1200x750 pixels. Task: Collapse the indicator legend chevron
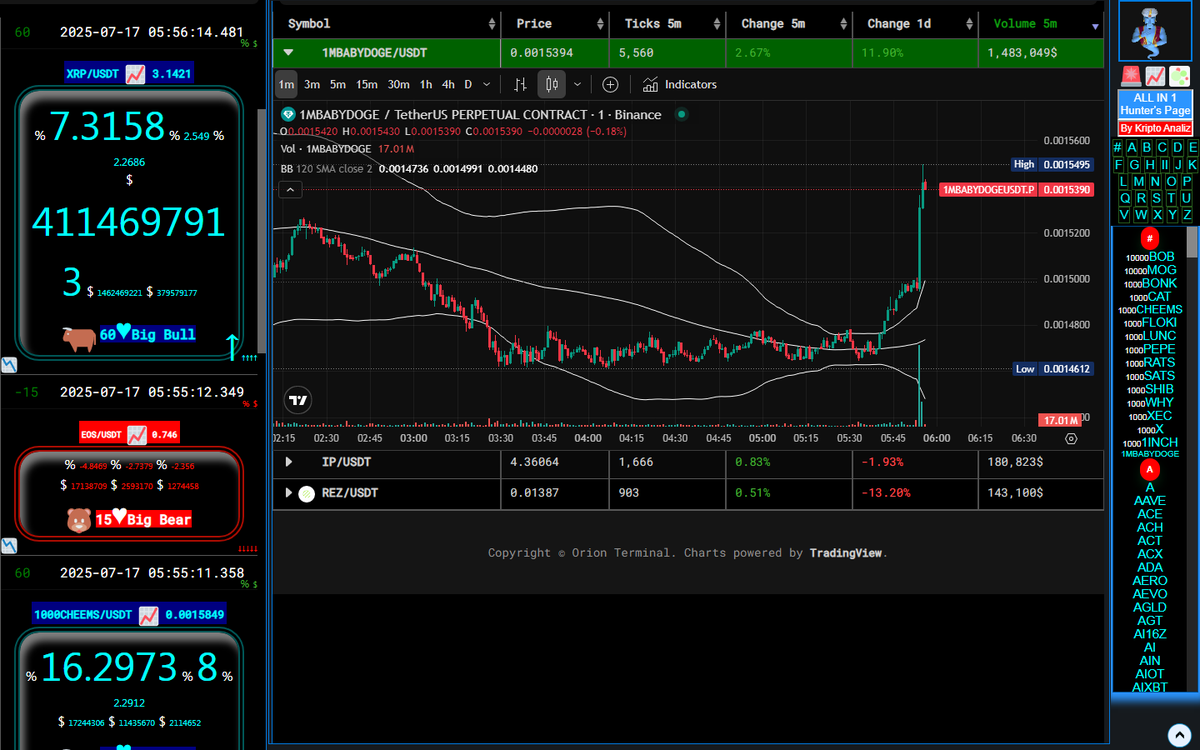pyautogui.click(x=290, y=189)
